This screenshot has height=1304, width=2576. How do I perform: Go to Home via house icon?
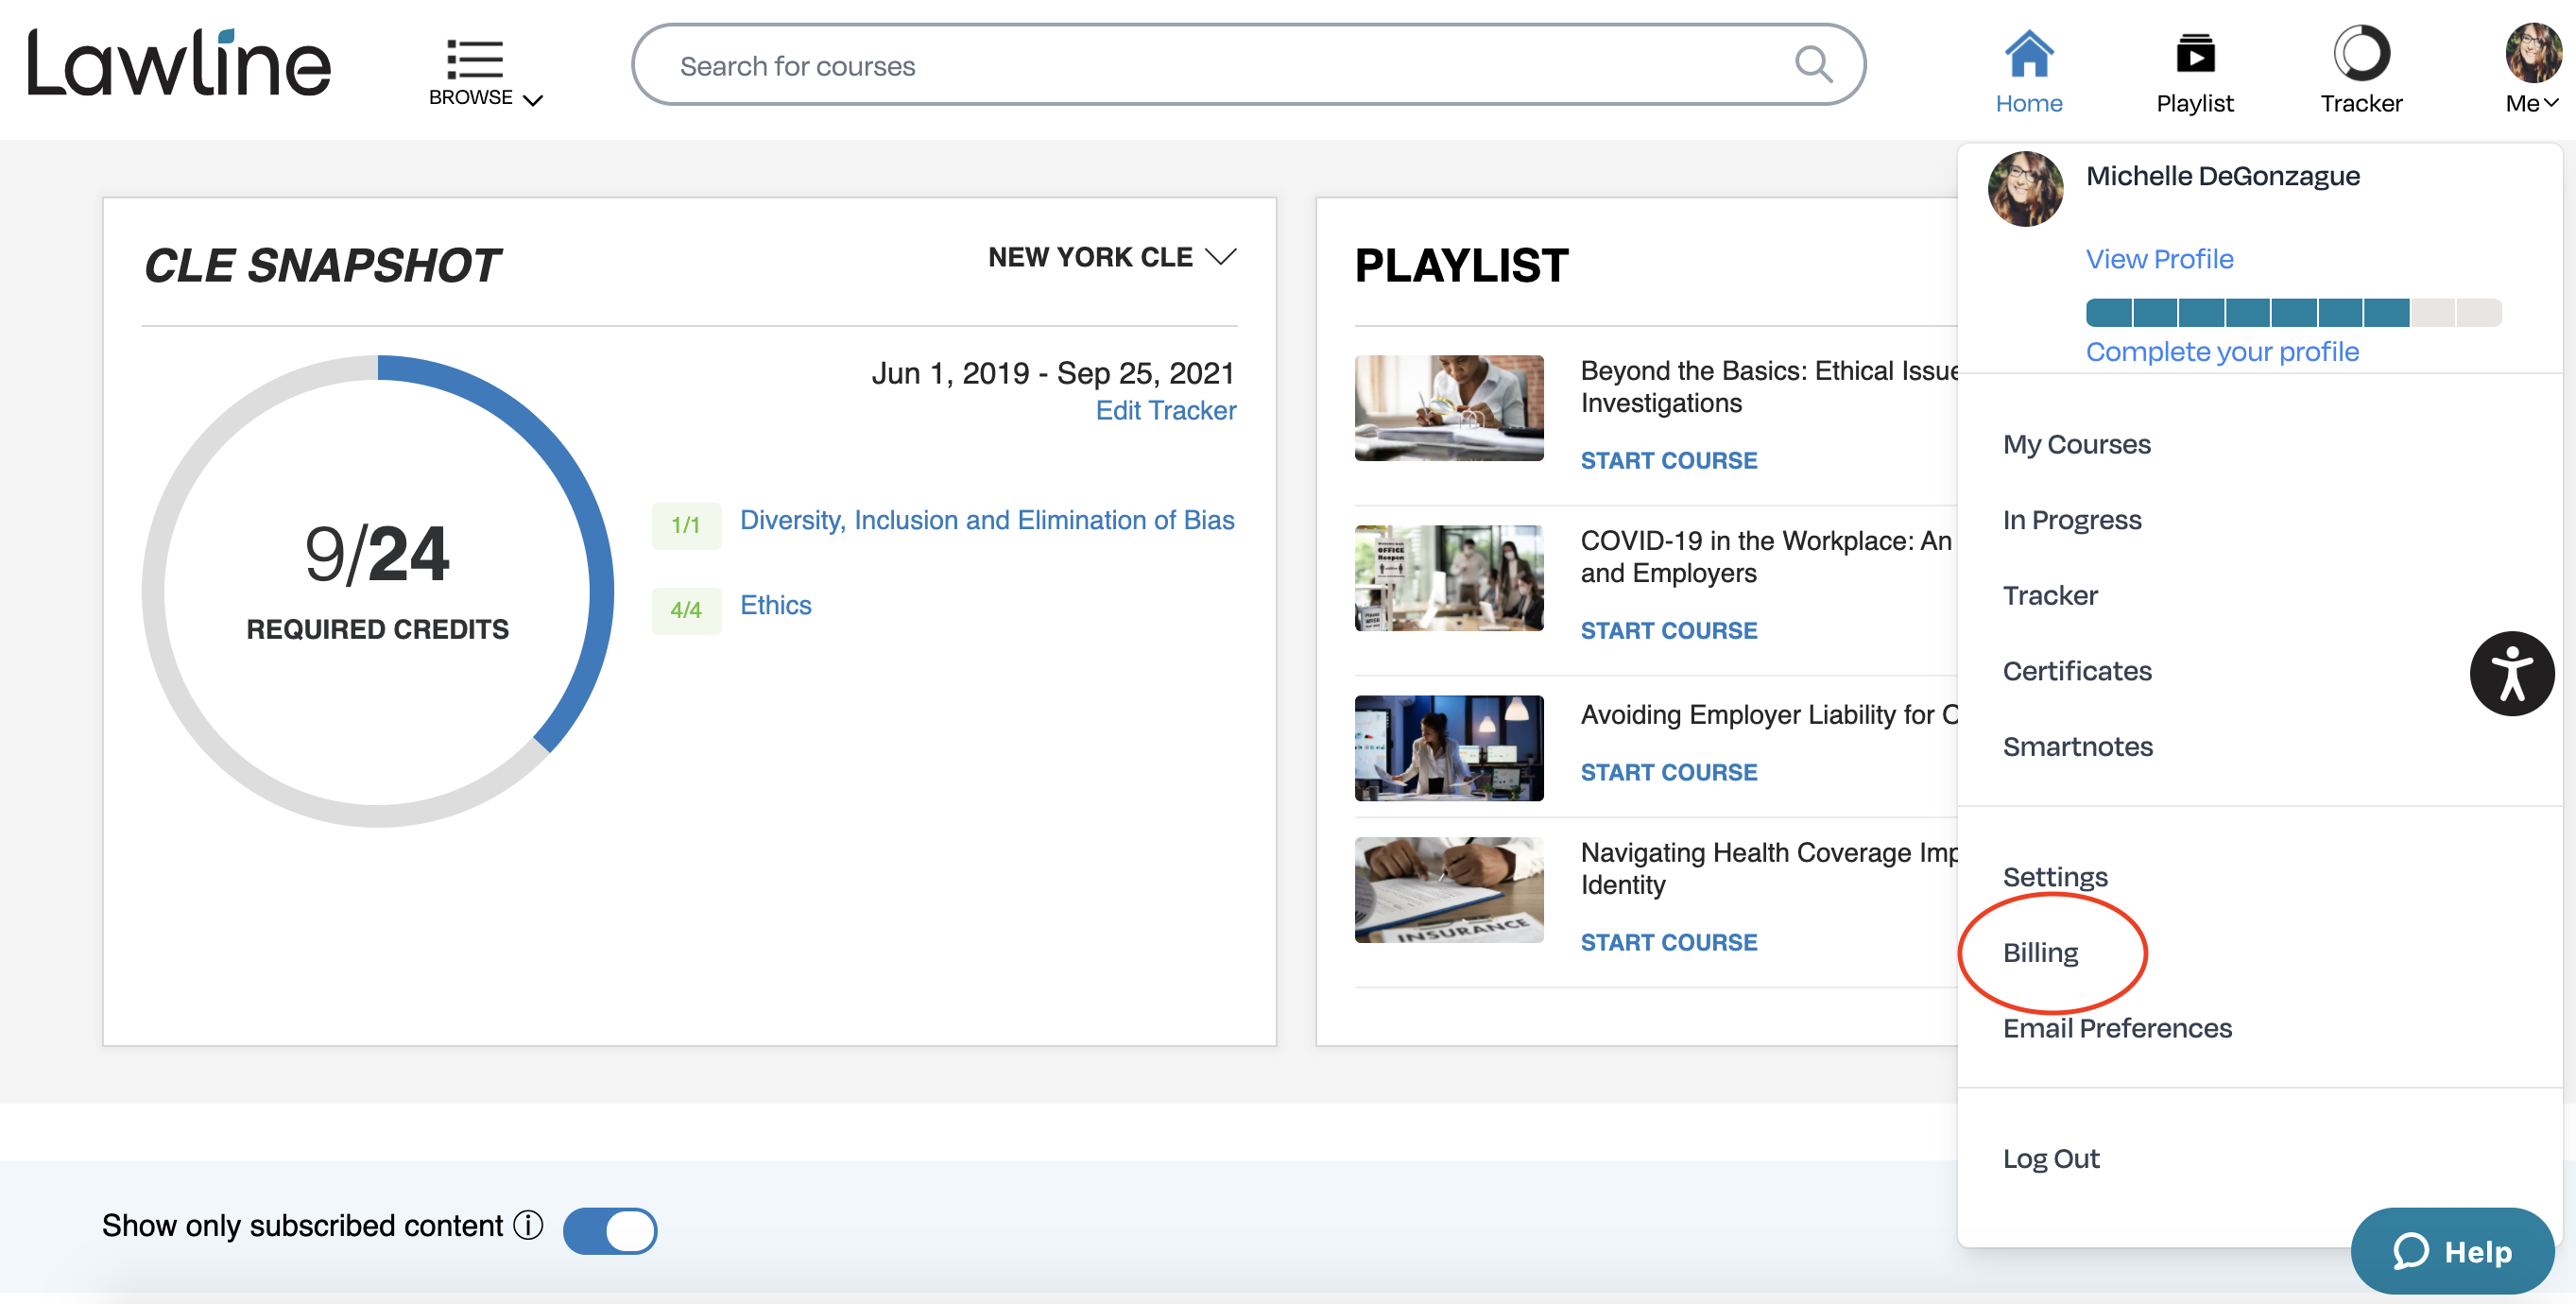pyautogui.click(x=2028, y=54)
